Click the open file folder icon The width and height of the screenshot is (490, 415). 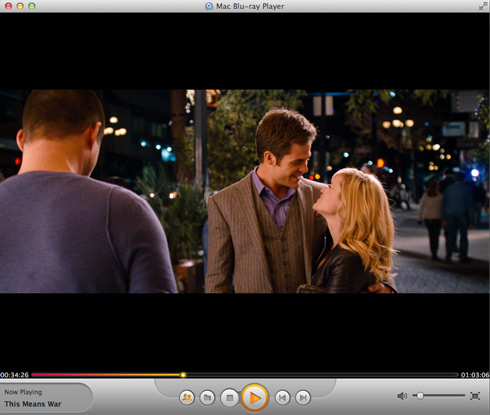tap(207, 398)
